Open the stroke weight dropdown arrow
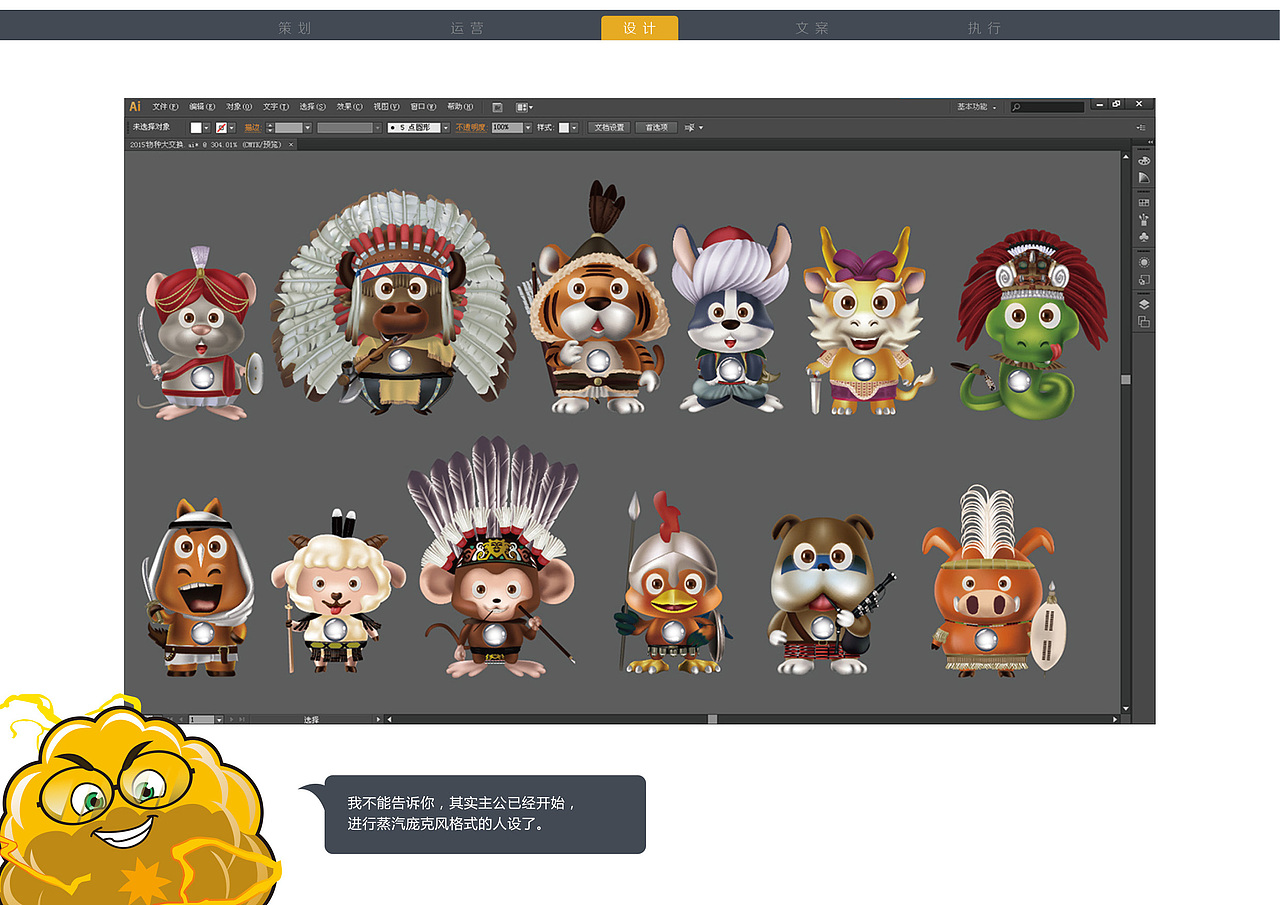This screenshot has width=1280, height=905. point(308,127)
